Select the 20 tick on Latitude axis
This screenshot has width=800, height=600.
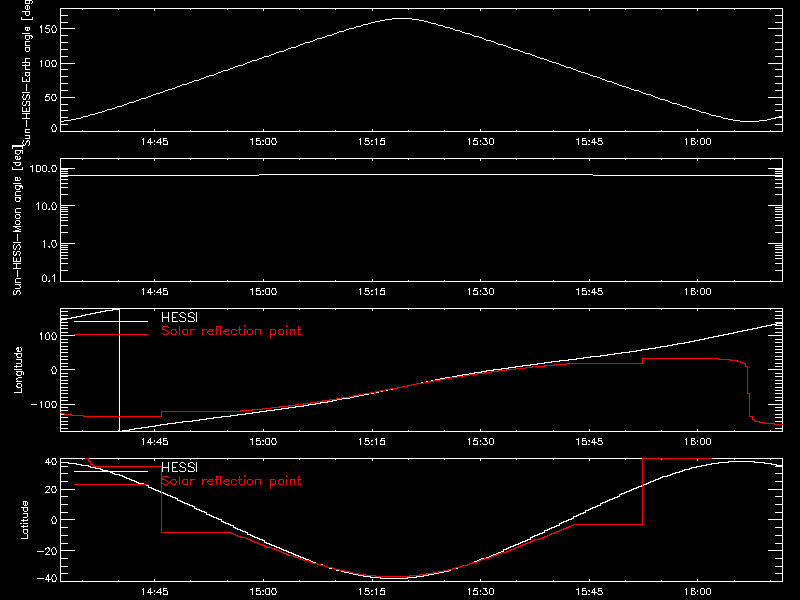pos(51,490)
